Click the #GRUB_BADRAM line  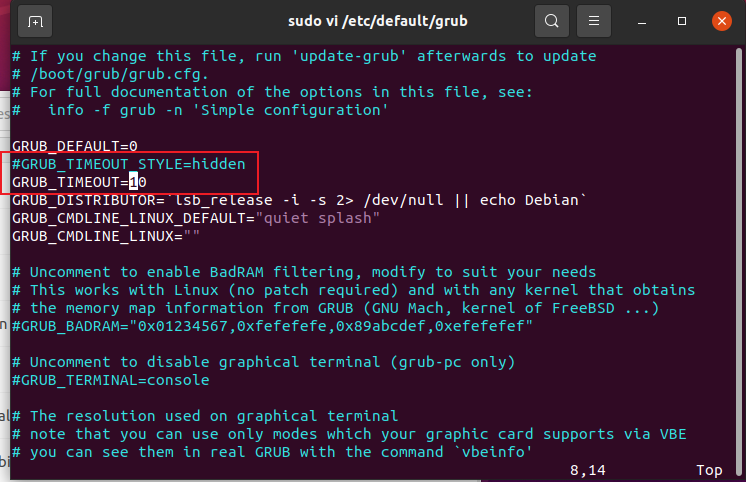tap(272, 326)
